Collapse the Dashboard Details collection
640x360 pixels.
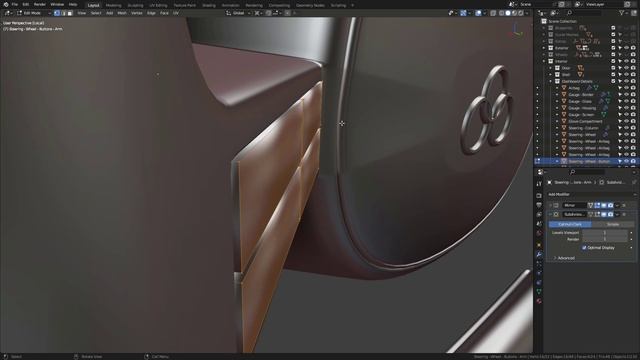click(551, 81)
